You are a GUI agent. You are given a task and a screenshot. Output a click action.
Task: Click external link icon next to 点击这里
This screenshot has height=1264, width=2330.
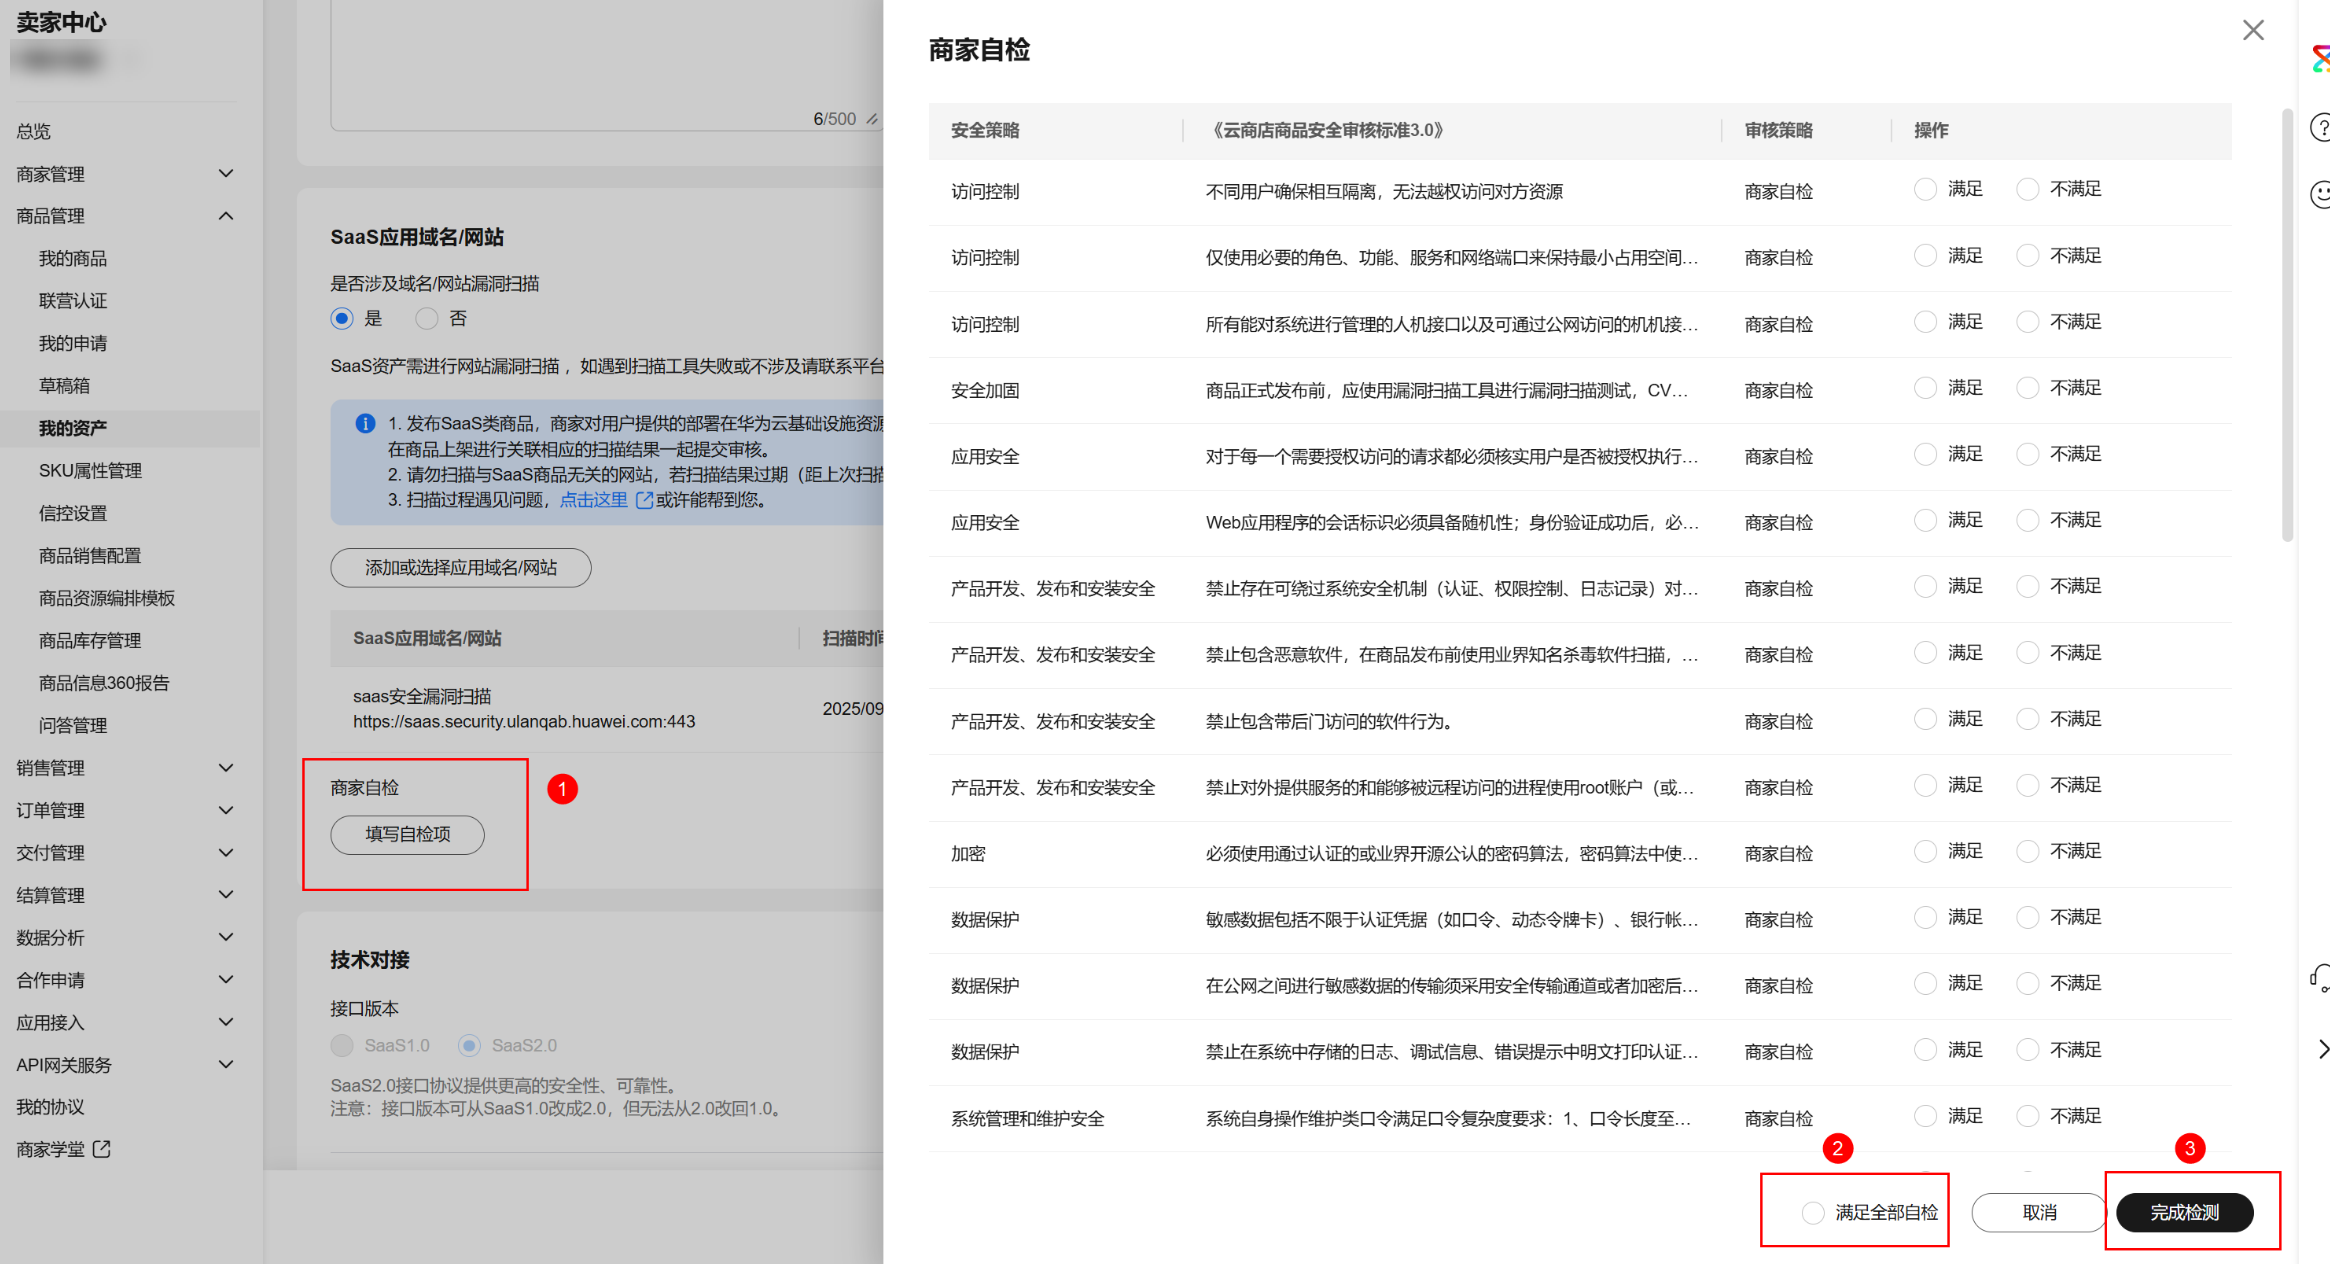click(644, 500)
